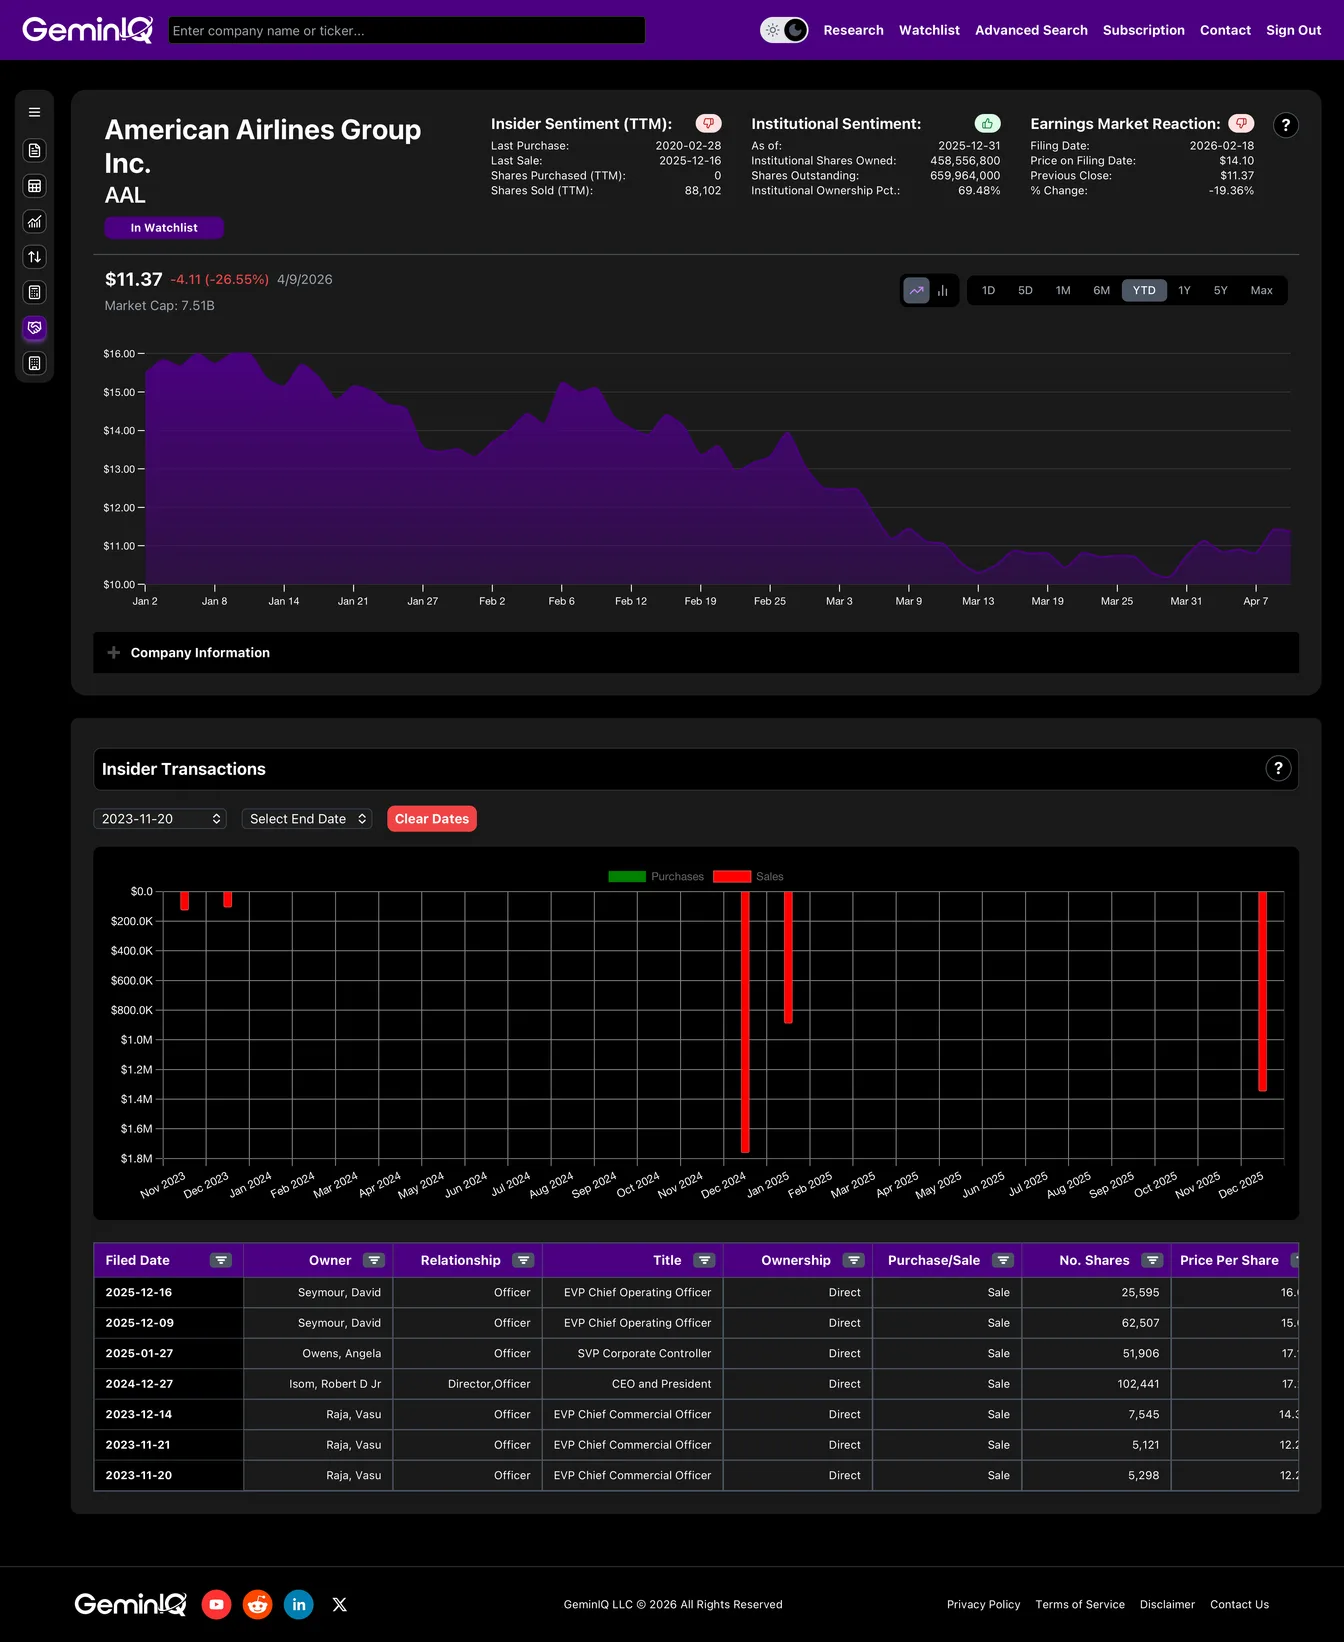Open the Insider Transactions help icon
This screenshot has width=1344, height=1642.
coord(1278,768)
